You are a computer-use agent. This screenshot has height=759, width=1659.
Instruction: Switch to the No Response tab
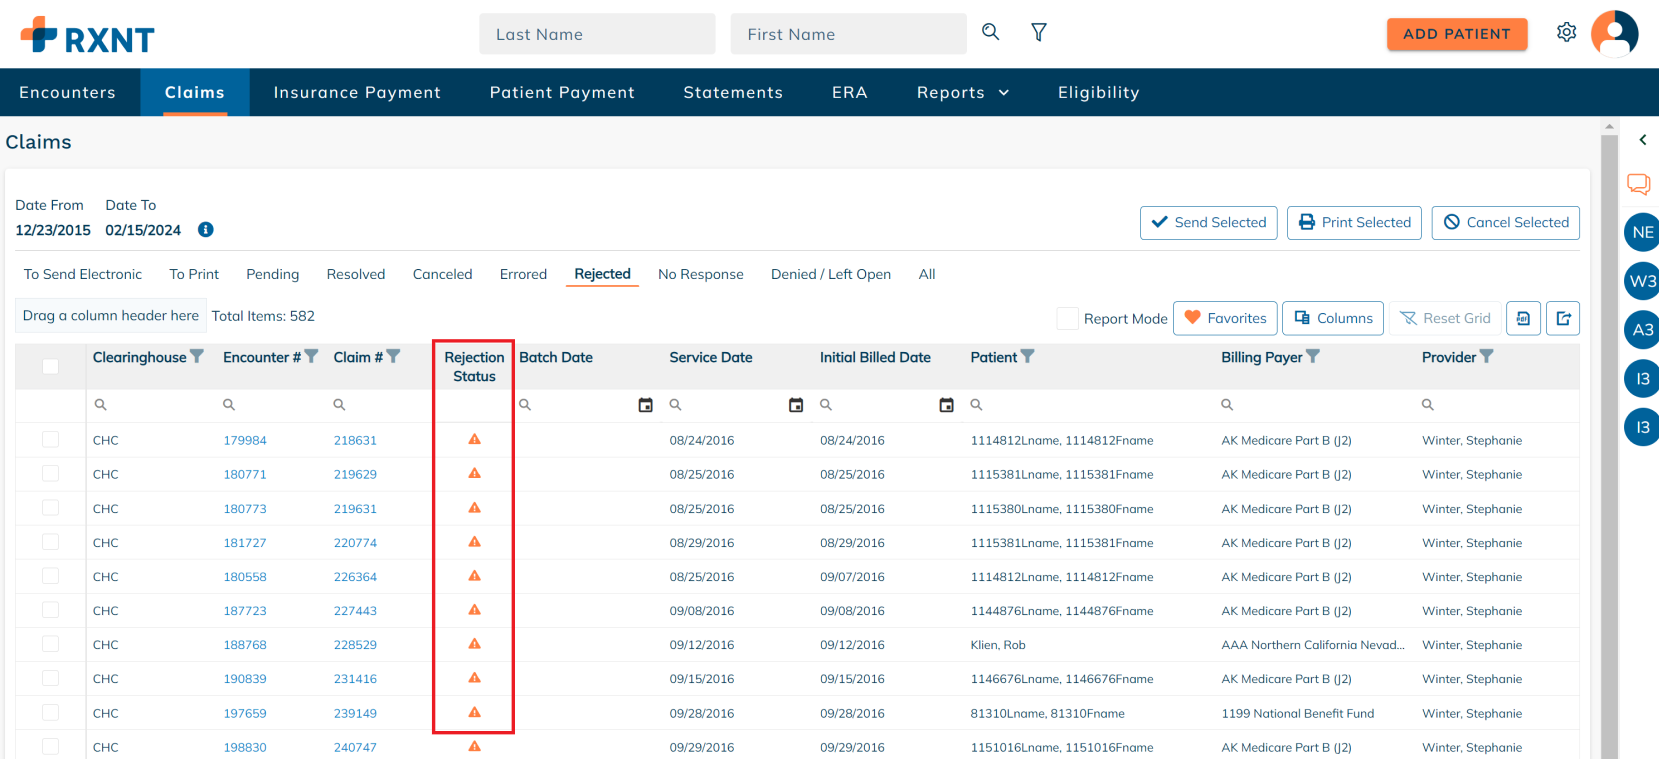pyautogui.click(x=701, y=274)
